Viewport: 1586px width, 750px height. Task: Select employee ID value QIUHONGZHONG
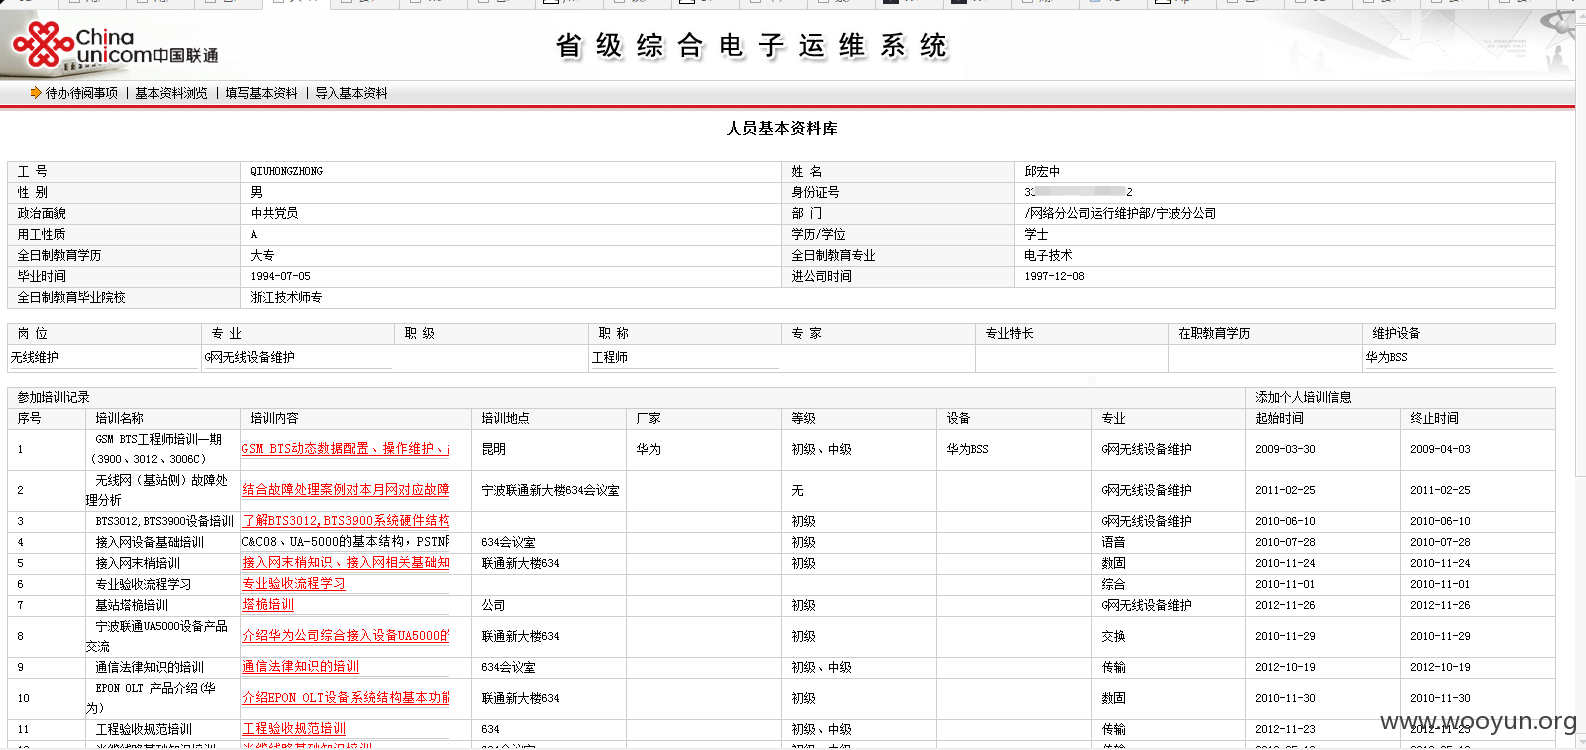coord(286,171)
